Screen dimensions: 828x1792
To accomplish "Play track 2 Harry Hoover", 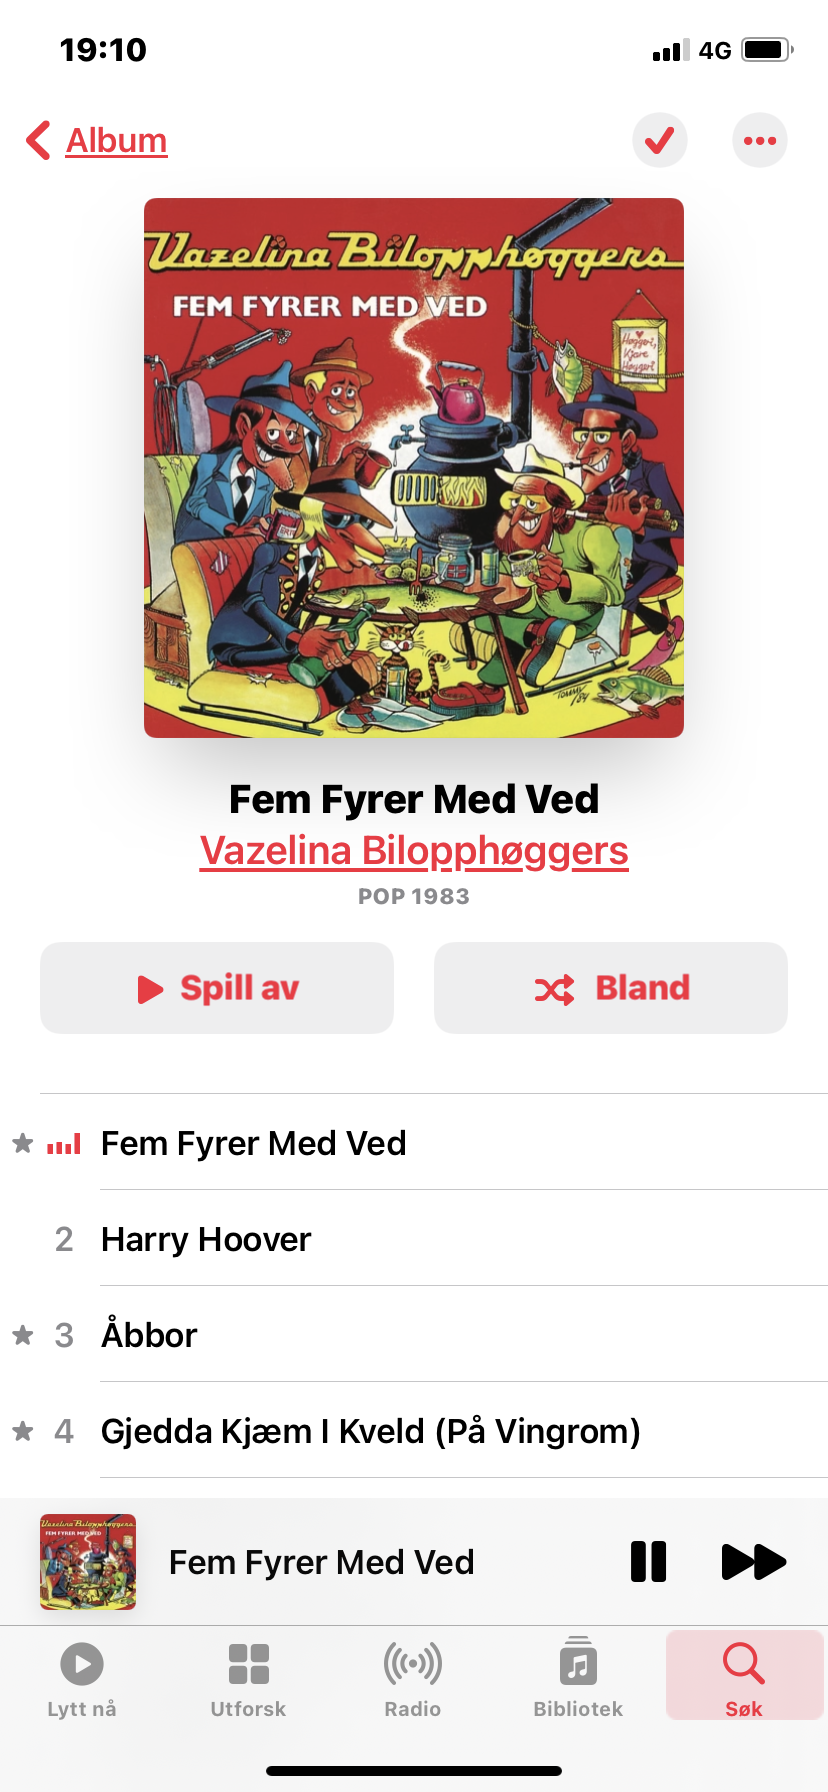I will (414, 1238).
